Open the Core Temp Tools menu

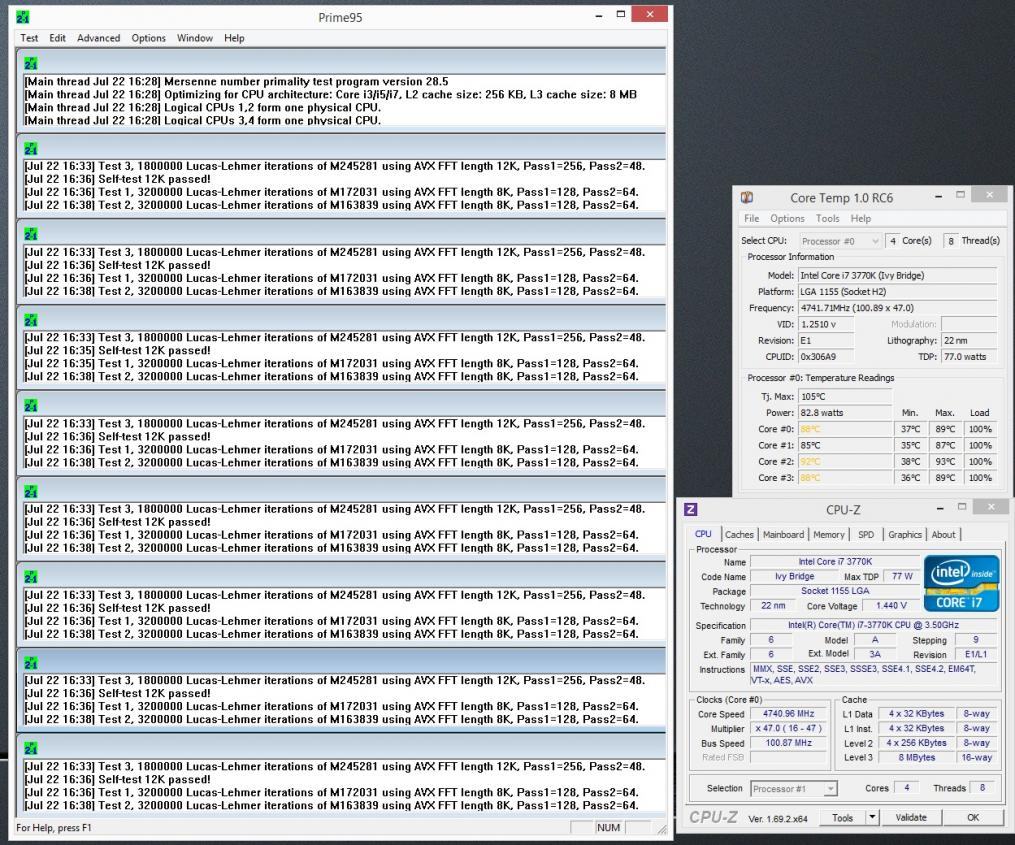point(827,218)
